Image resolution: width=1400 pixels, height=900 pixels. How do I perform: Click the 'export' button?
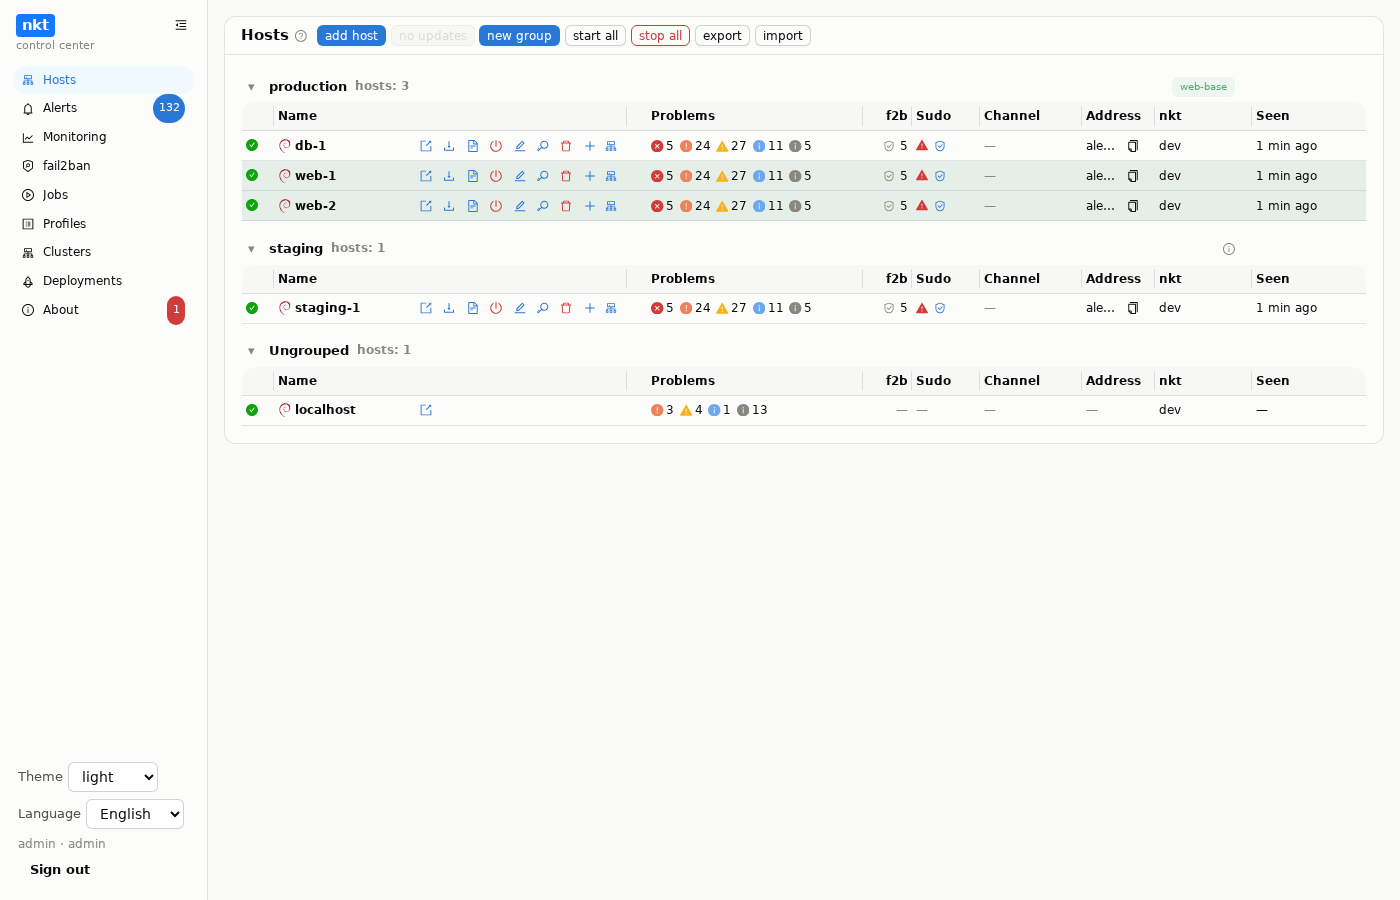click(722, 36)
